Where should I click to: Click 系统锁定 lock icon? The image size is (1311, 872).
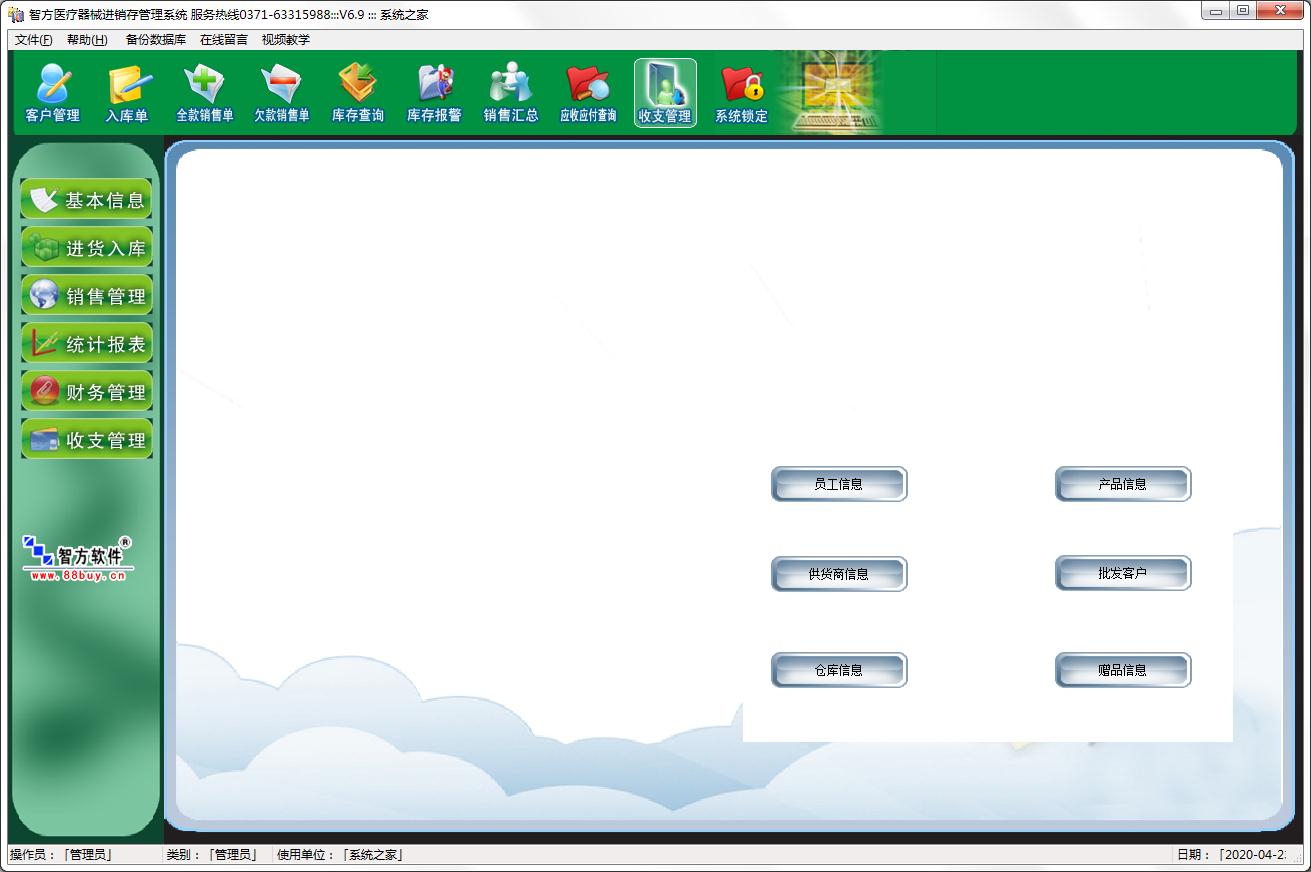pyautogui.click(x=741, y=93)
